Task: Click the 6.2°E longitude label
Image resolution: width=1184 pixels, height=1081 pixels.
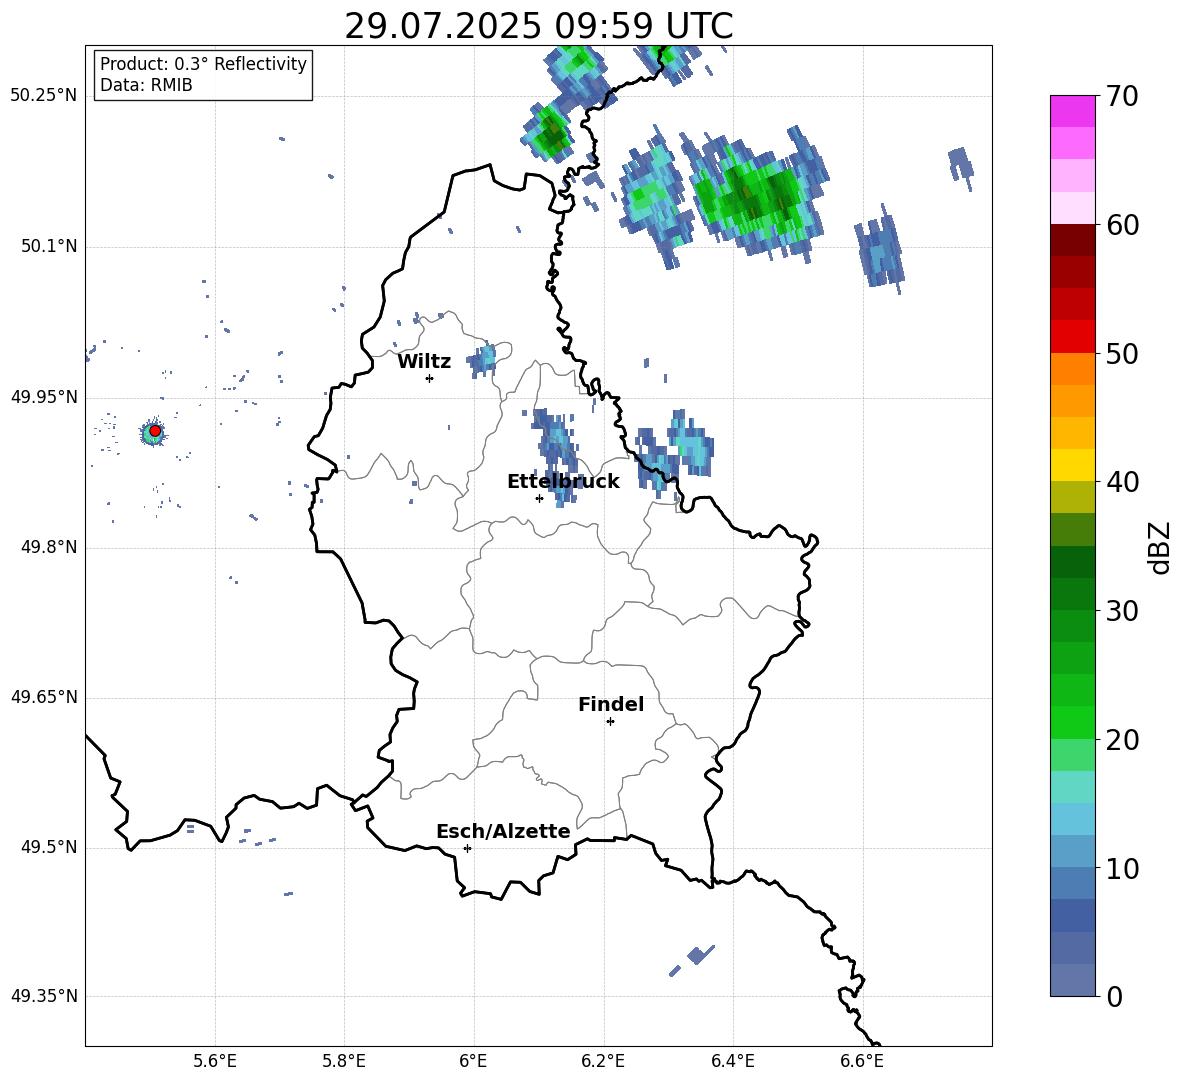Action: tap(603, 1061)
